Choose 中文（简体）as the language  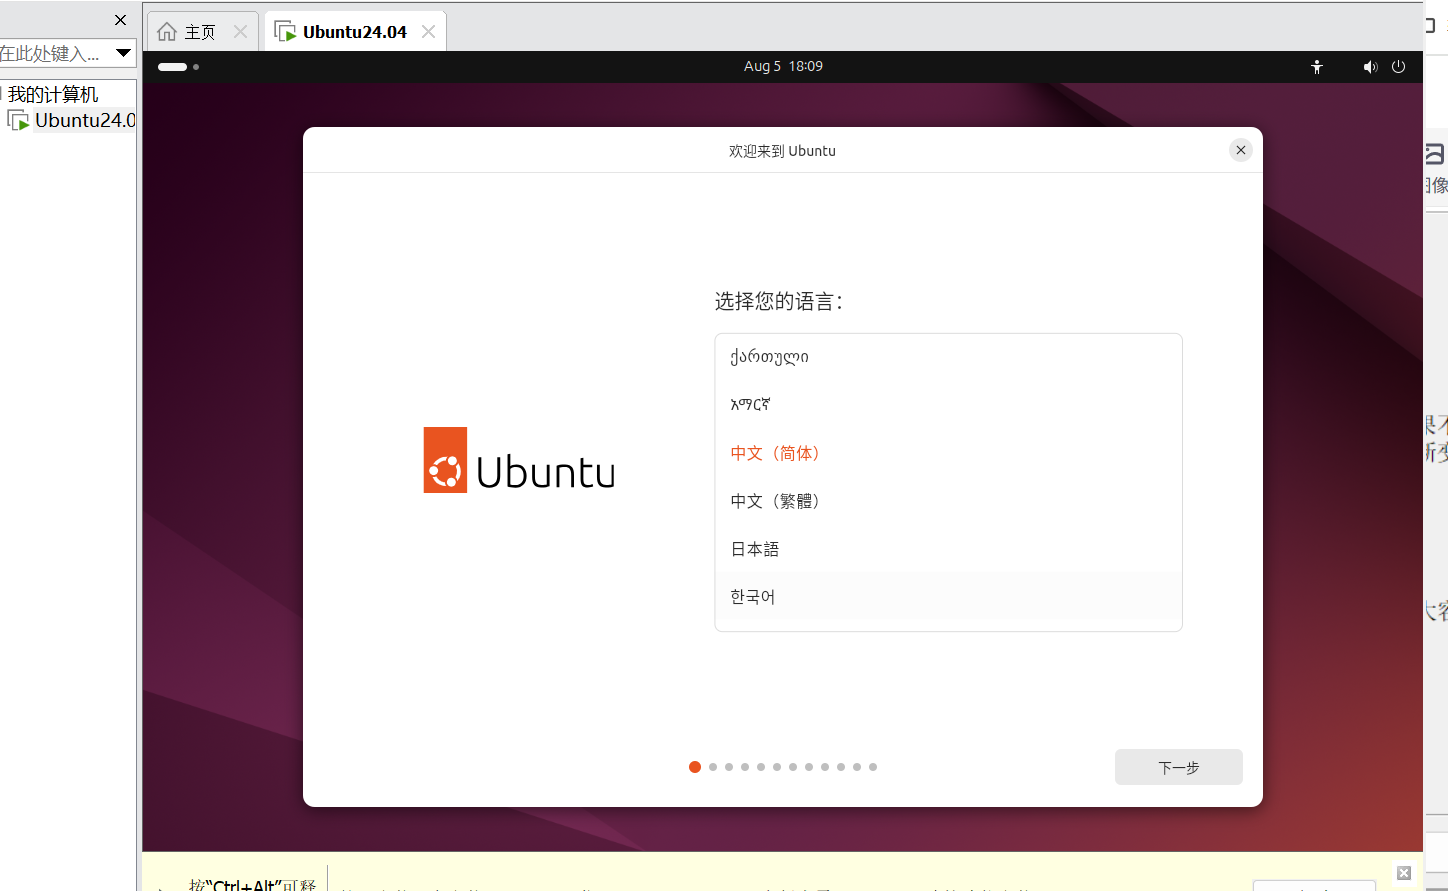tap(948, 453)
